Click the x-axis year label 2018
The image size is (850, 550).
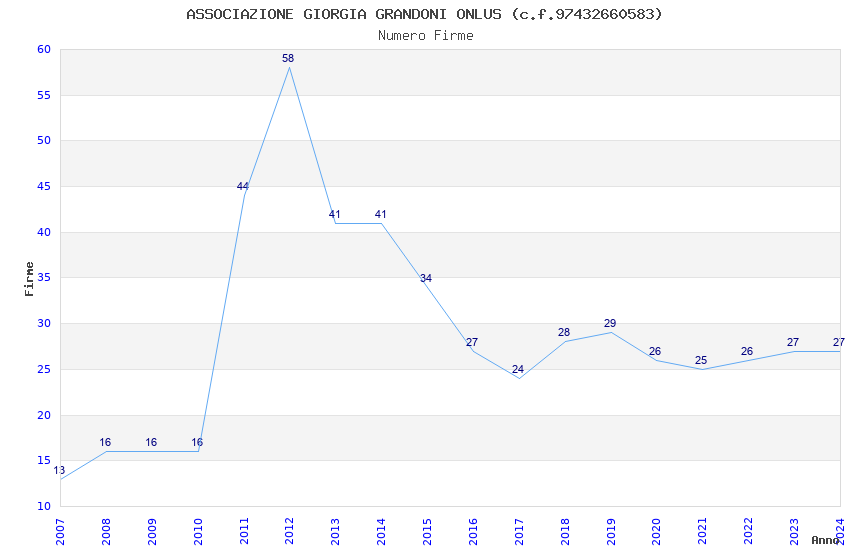pos(565,531)
